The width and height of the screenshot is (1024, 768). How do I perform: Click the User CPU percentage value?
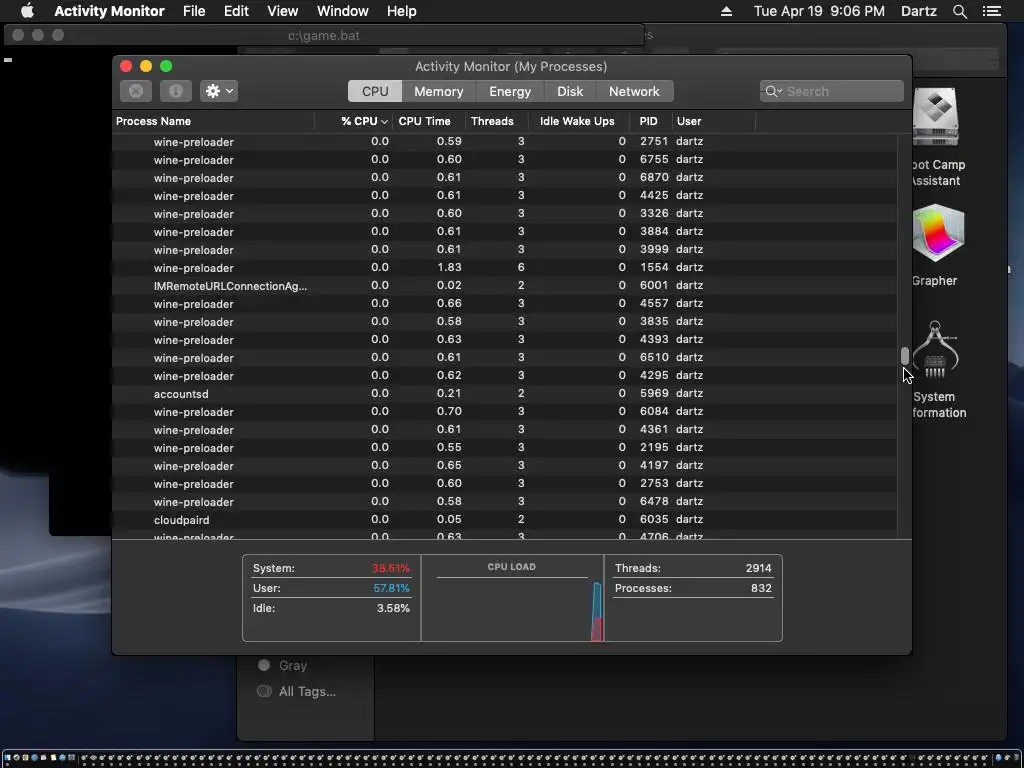391,588
